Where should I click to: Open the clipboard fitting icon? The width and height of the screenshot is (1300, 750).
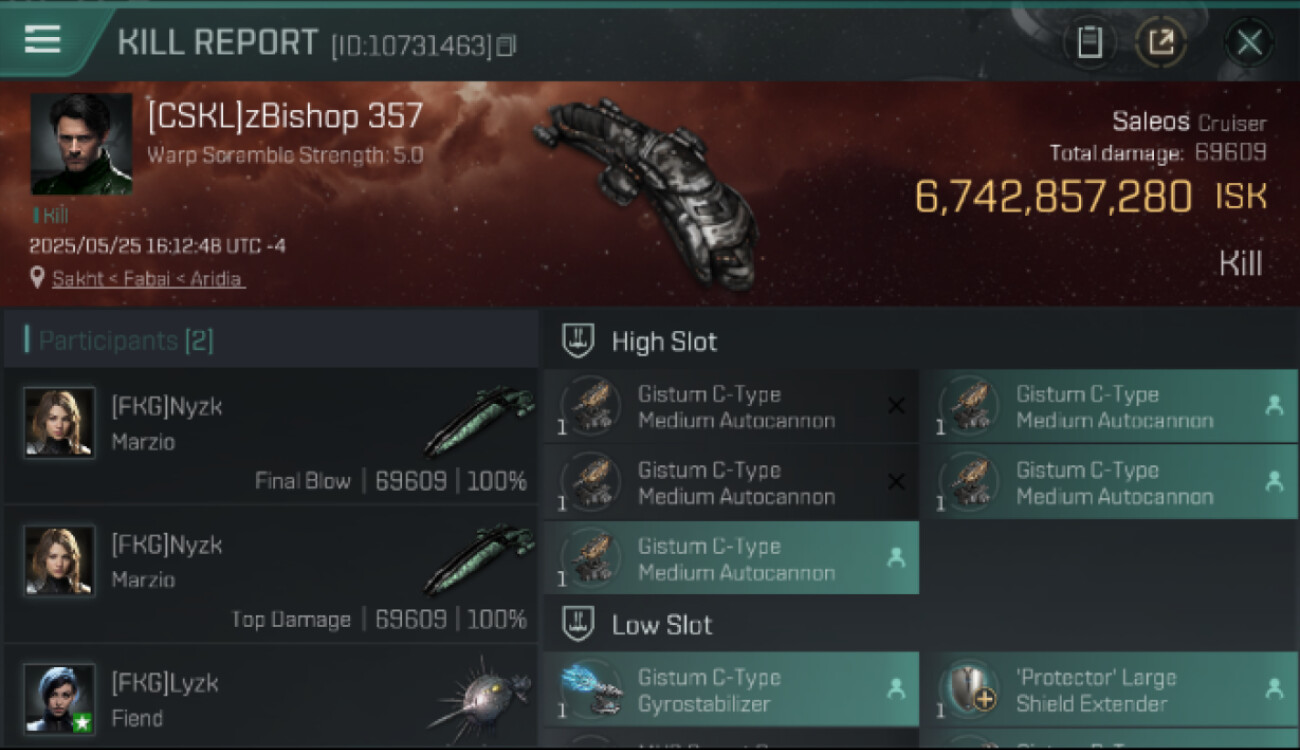1089,42
